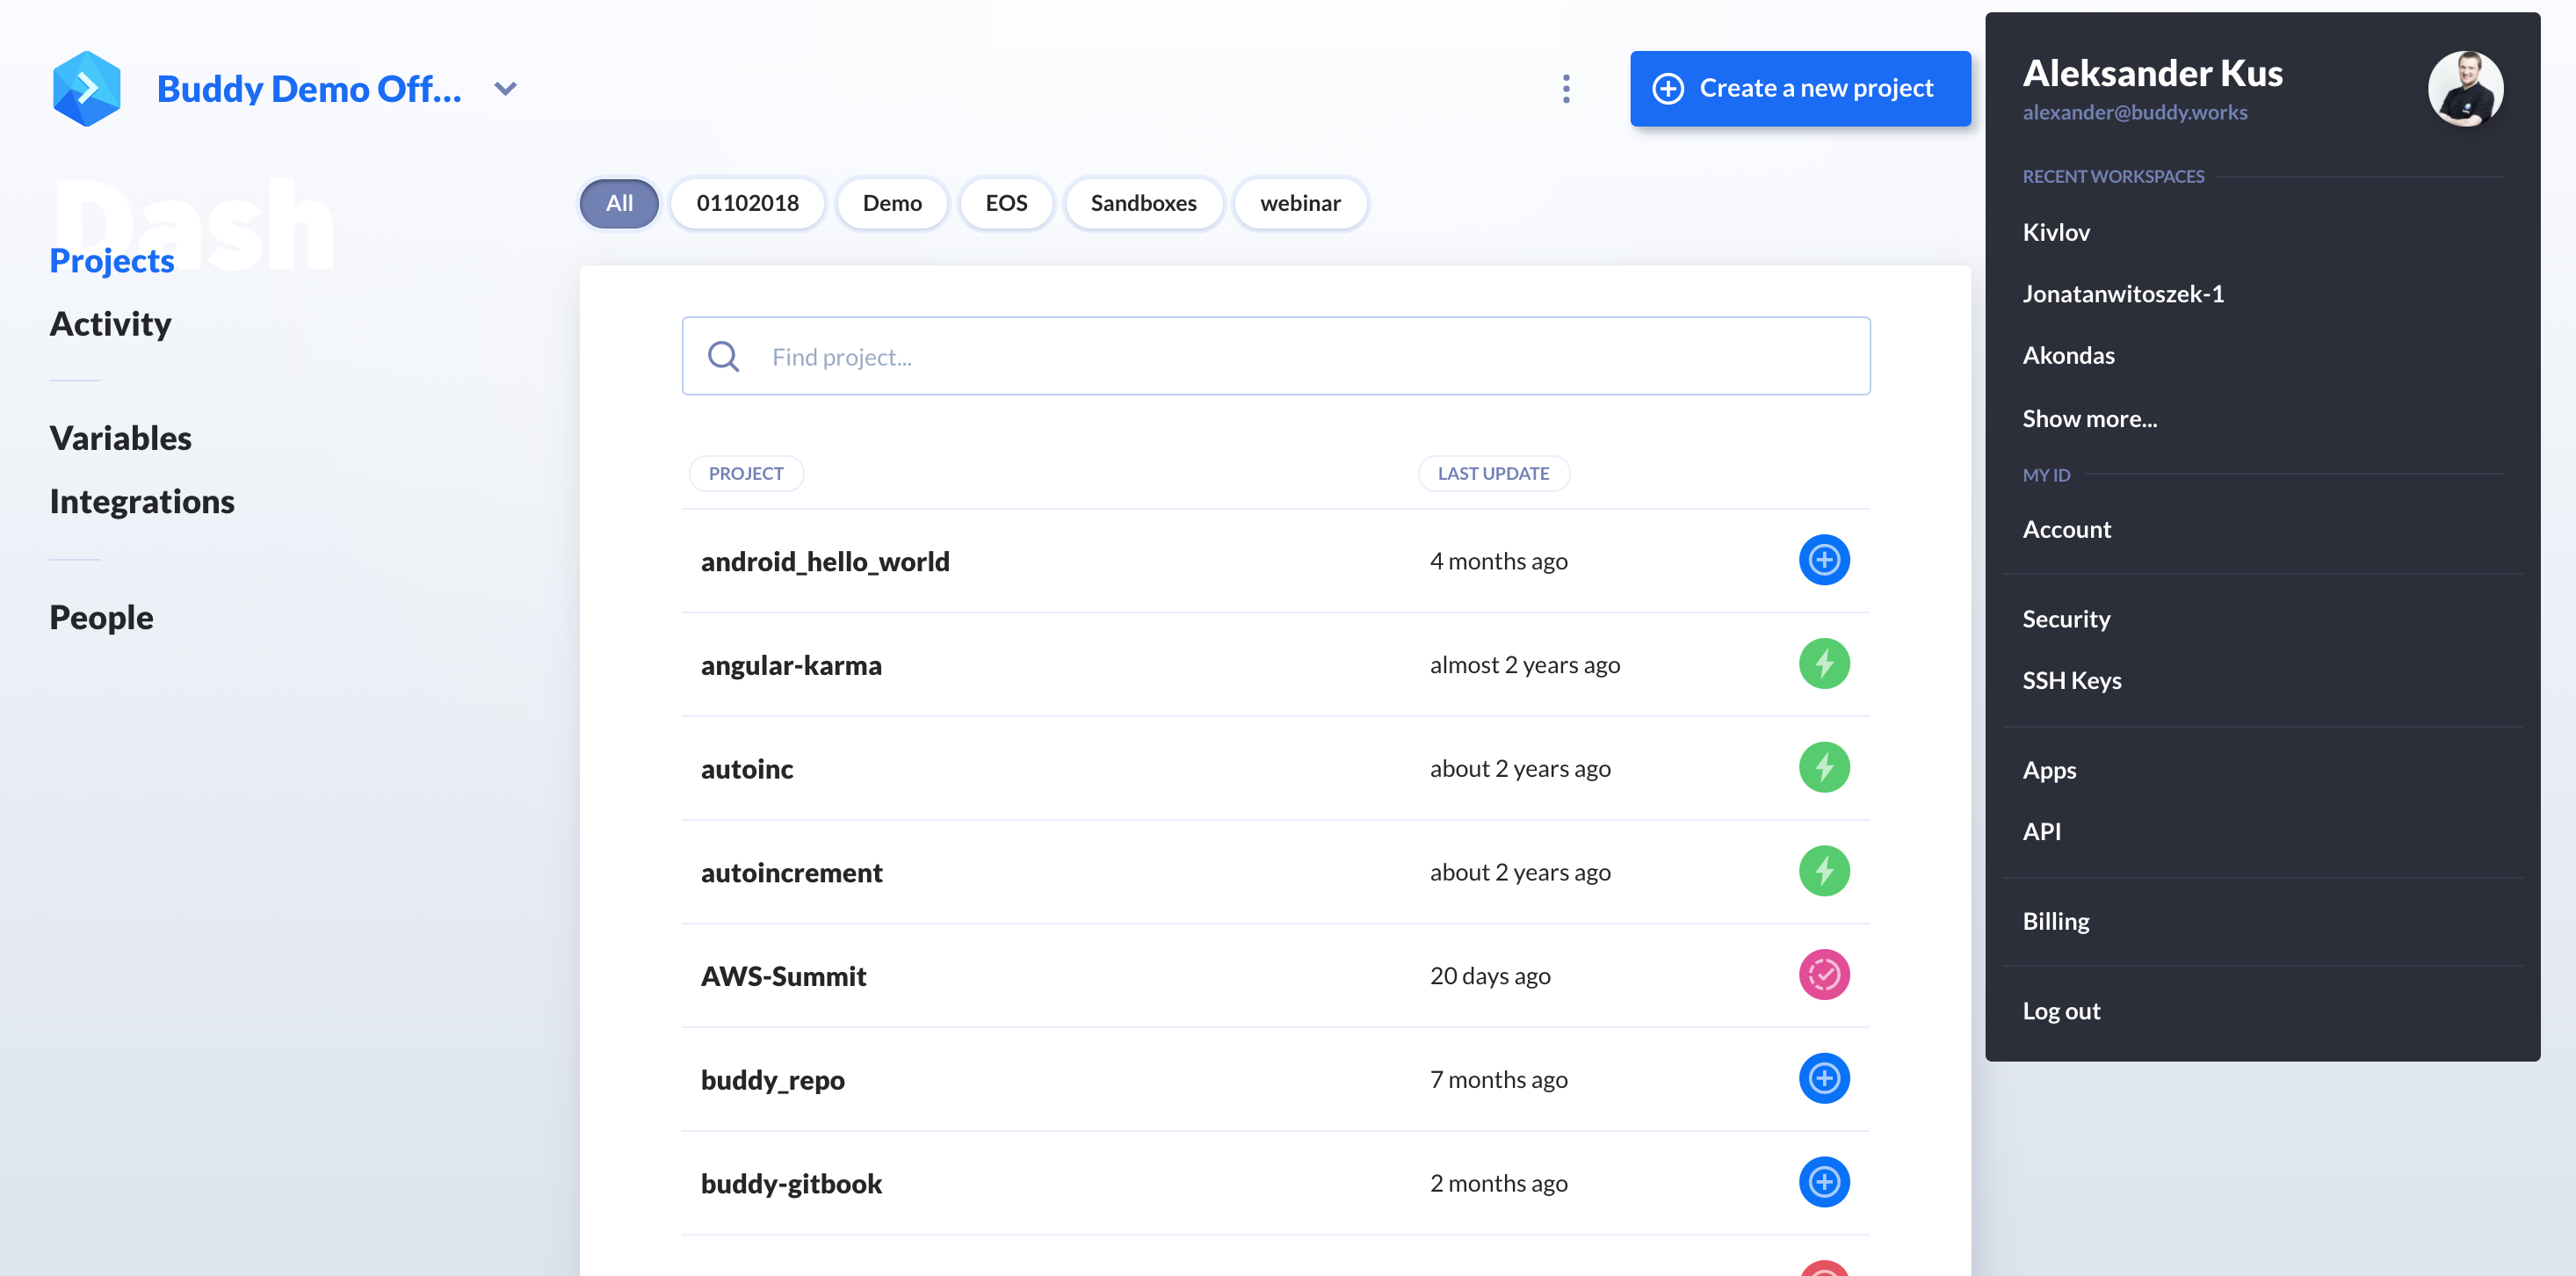This screenshot has width=2576, height=1276.
Task: Open Variables in sidebar
Action: click(121, 438)
